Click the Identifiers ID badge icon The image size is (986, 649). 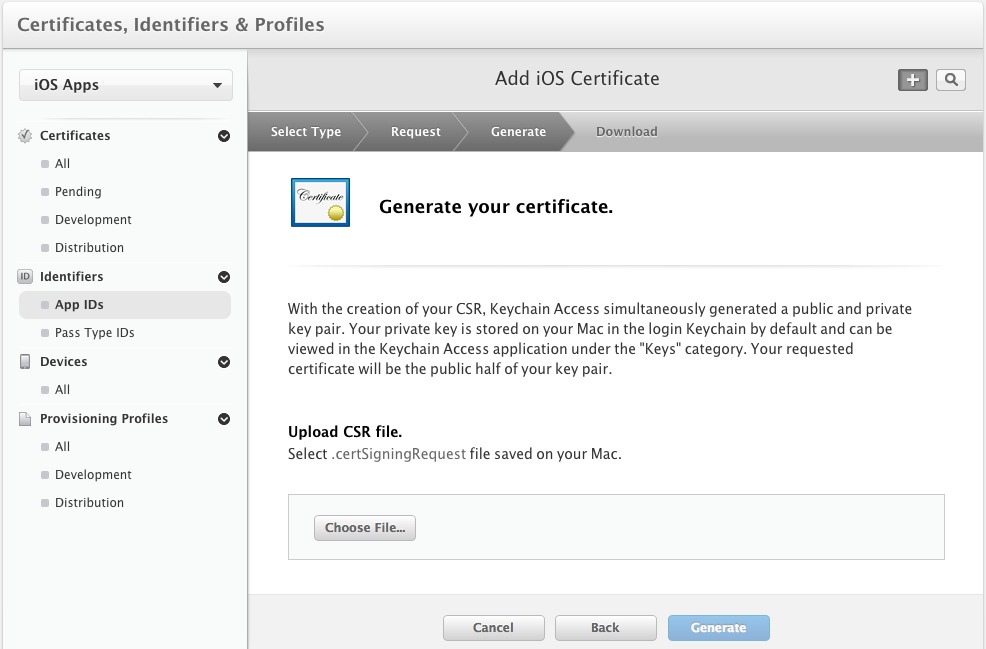tap(25, 277)
